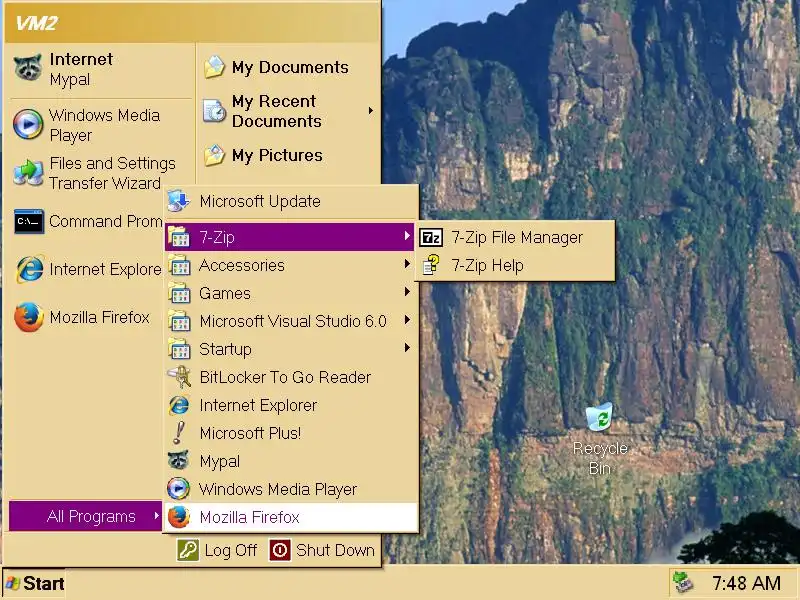Click the Windows Media Player icon in left pane
Viewport: 800px width, 600px height.
[28, 124]
